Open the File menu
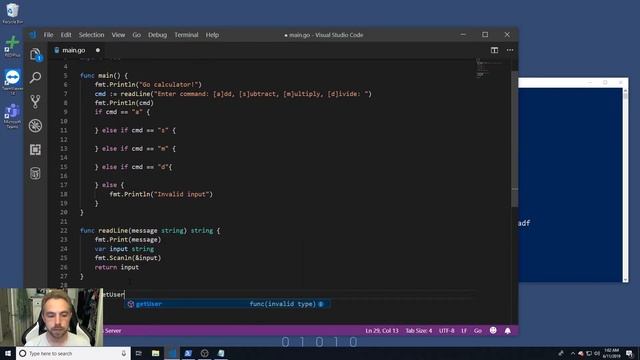The width and height of the screenshot is (640, 360). [x=49, y=35]
